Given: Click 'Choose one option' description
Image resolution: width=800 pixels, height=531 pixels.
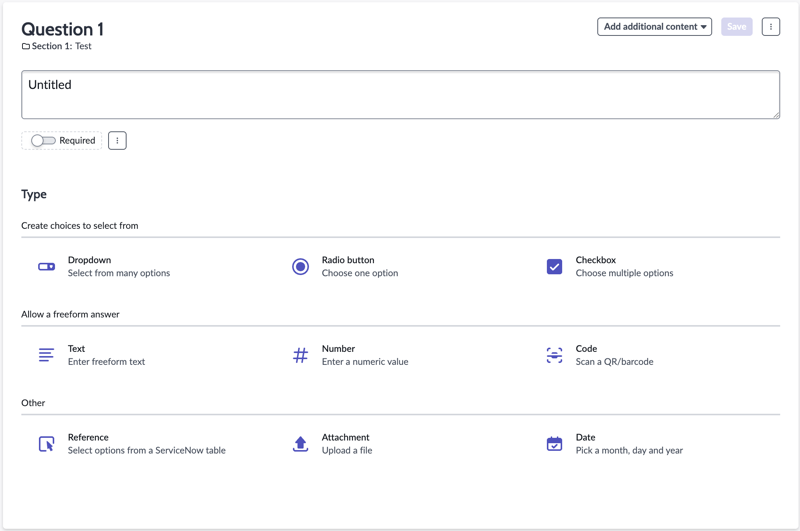Looking at the screenshot, I should click(360, 273).
